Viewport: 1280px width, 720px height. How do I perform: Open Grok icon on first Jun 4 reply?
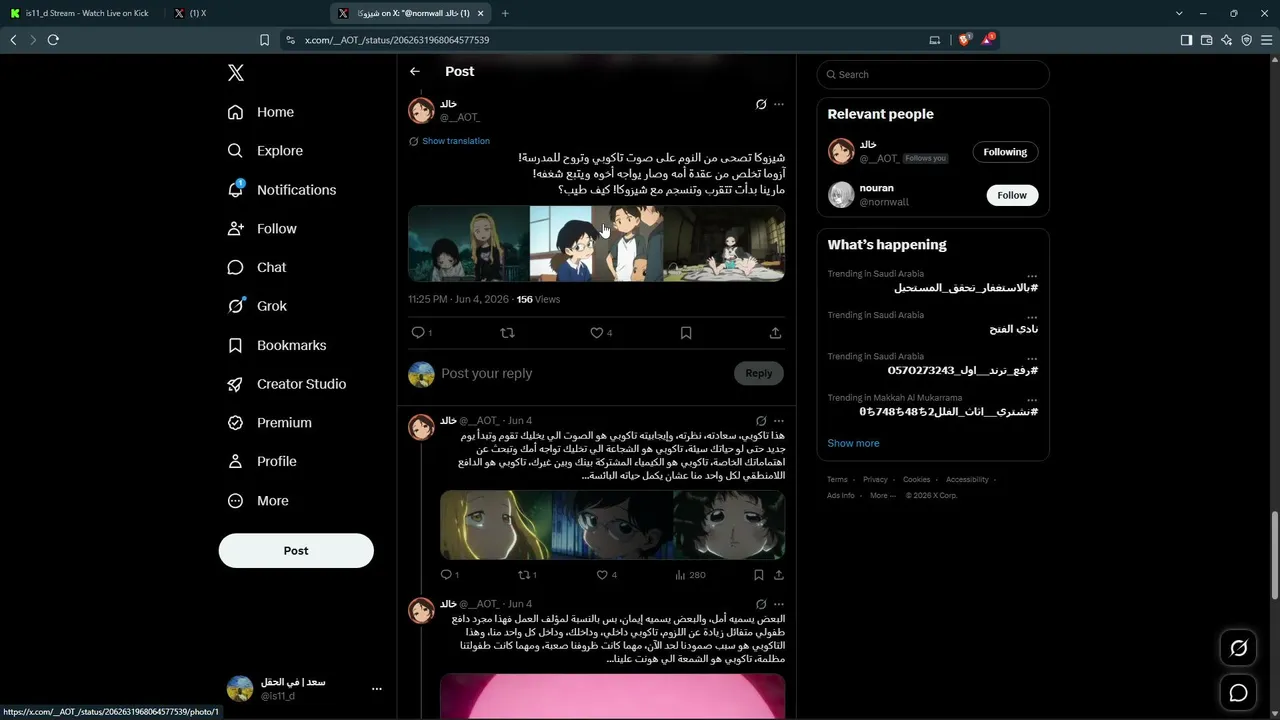761,421
